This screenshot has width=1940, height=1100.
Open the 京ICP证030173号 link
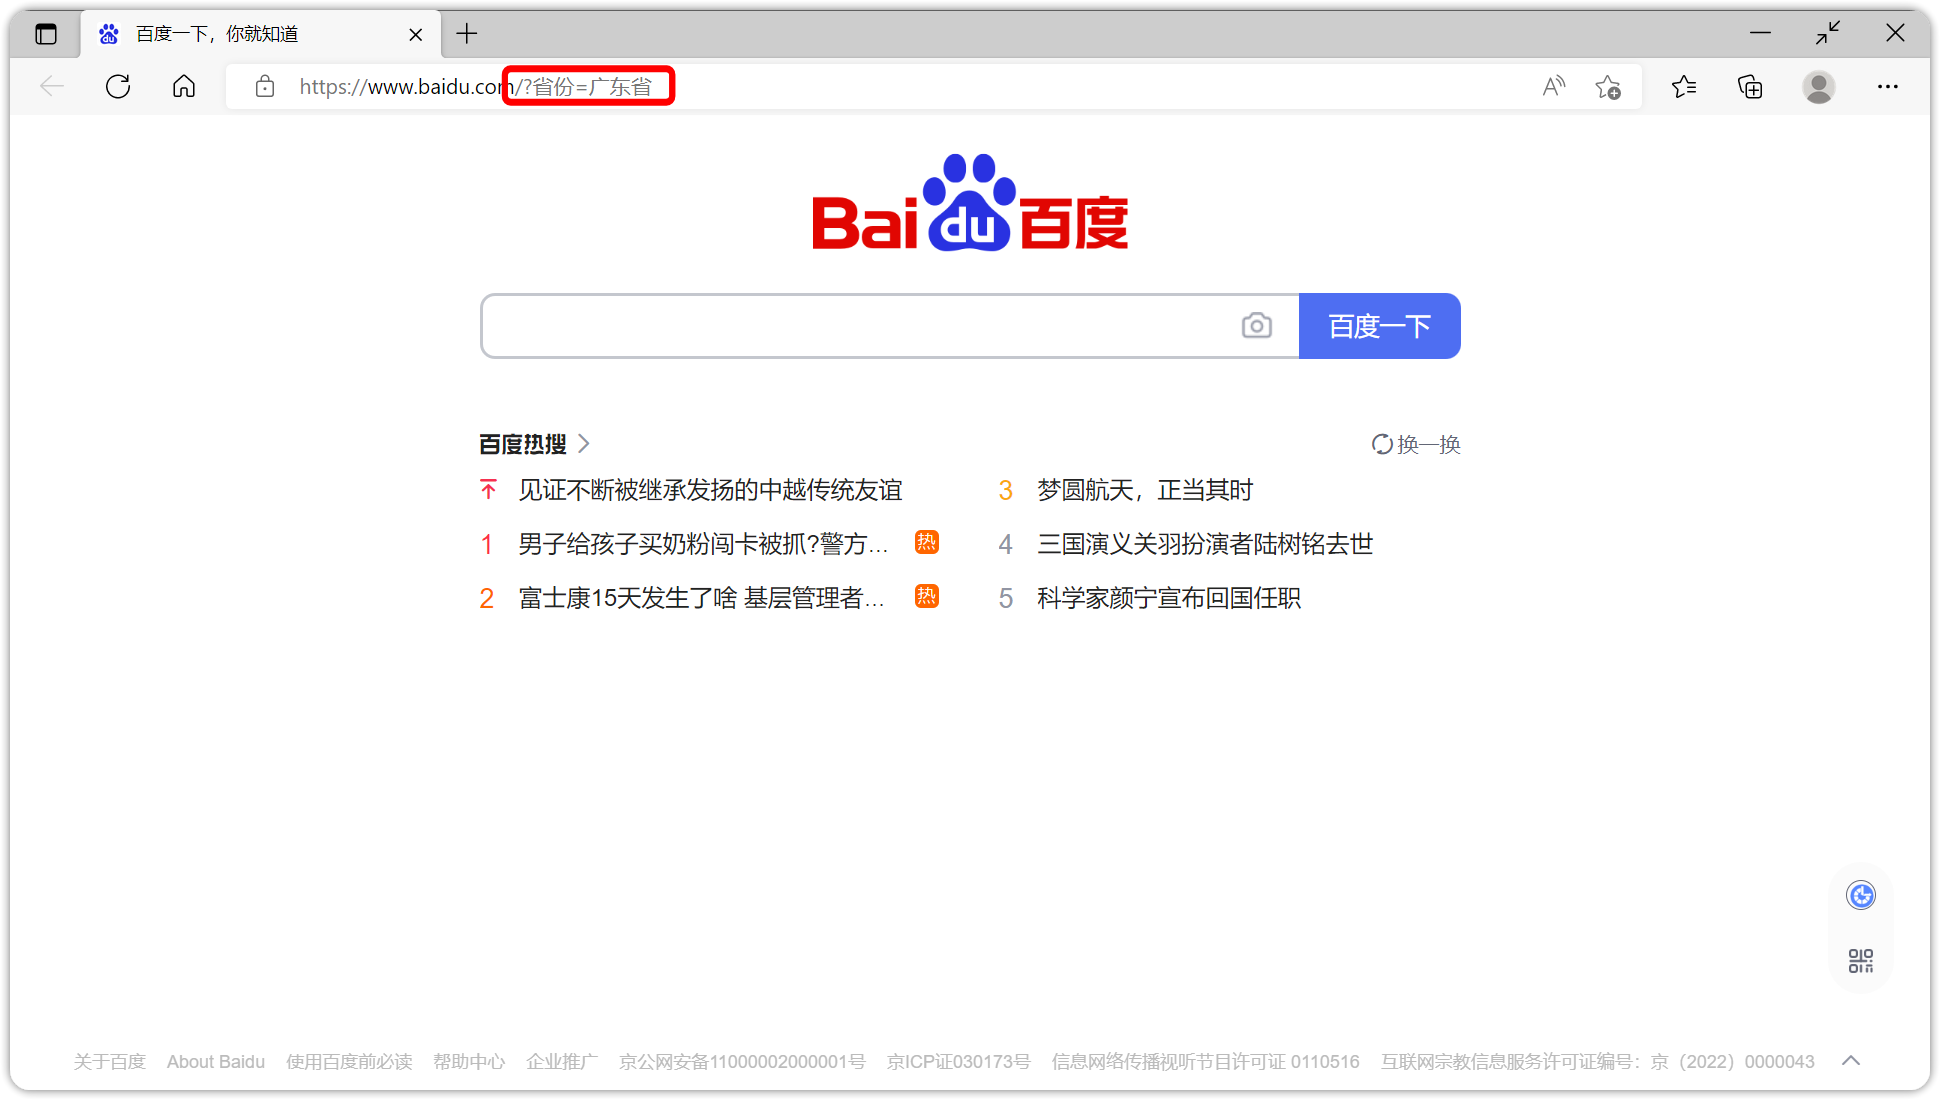point(959,1062)
